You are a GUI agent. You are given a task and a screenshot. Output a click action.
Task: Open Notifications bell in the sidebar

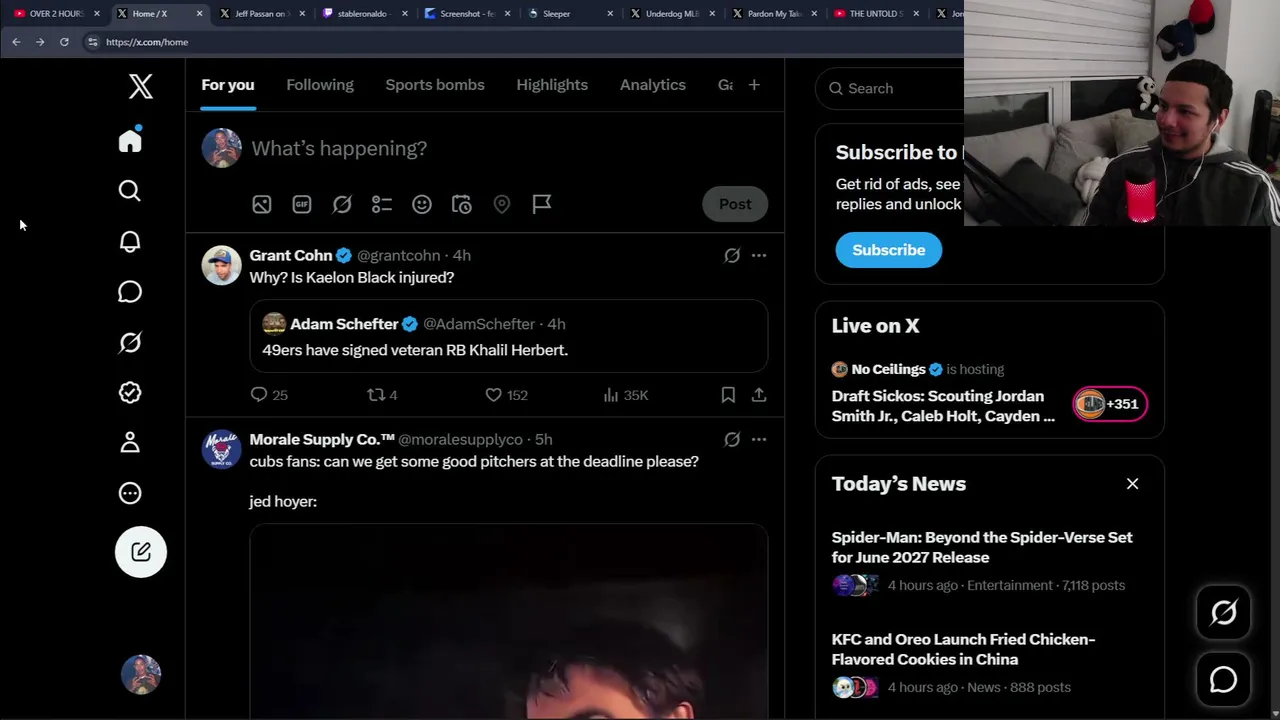point(130,241)
